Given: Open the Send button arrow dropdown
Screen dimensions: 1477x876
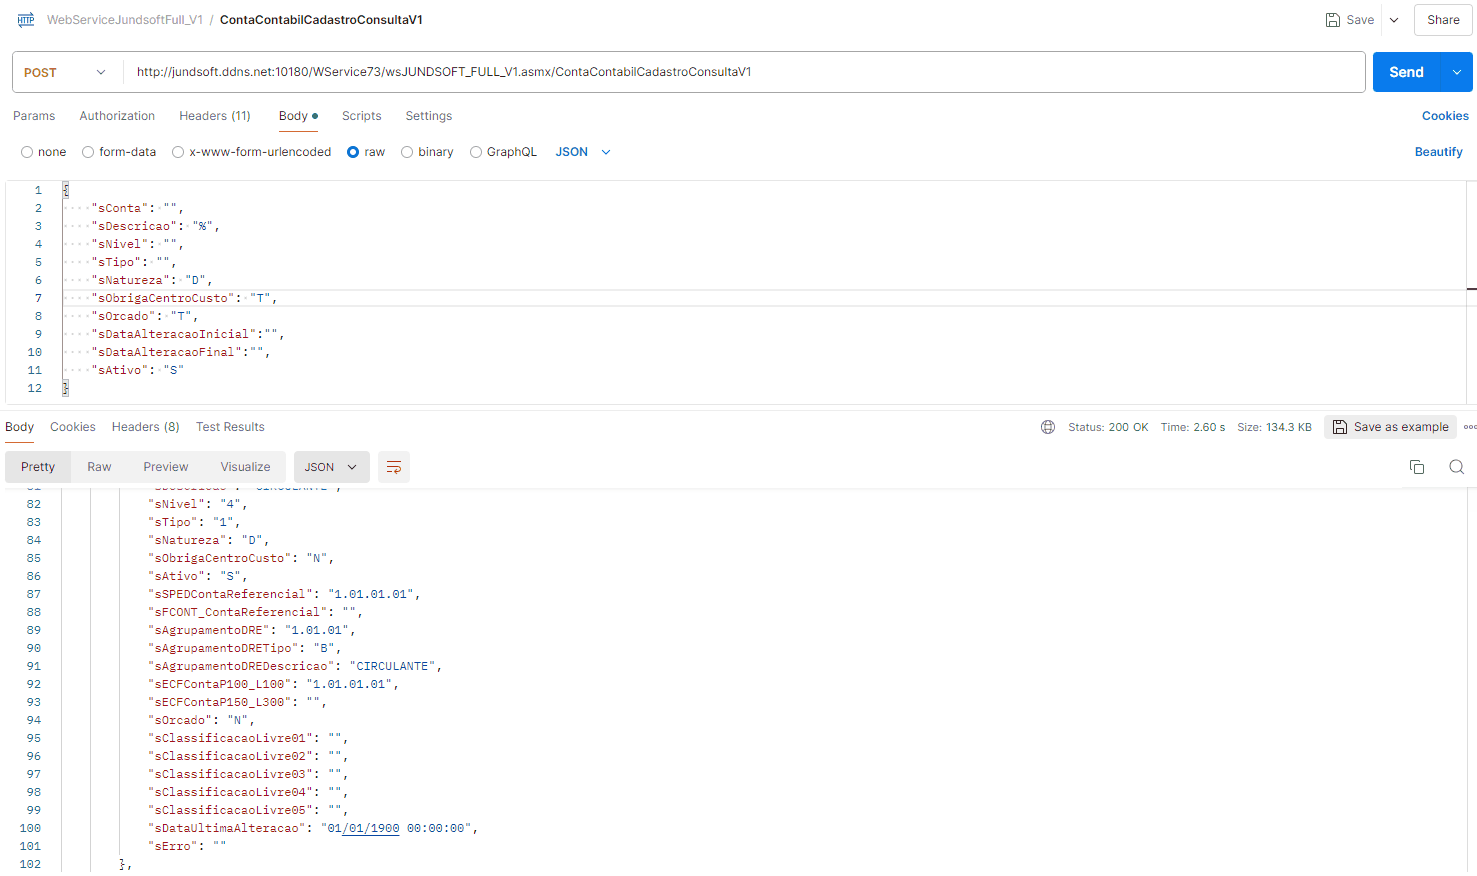Looking at the screenshot, I should click(x=1456, y=72).
